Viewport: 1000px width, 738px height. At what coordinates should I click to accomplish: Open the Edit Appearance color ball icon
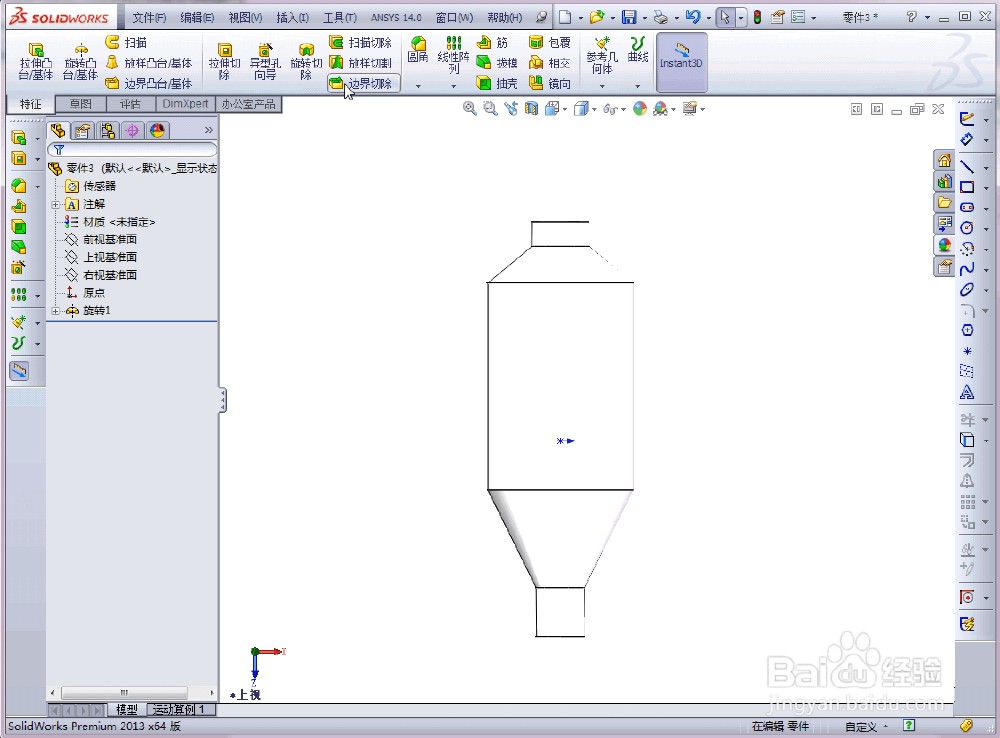coord(640,108)
